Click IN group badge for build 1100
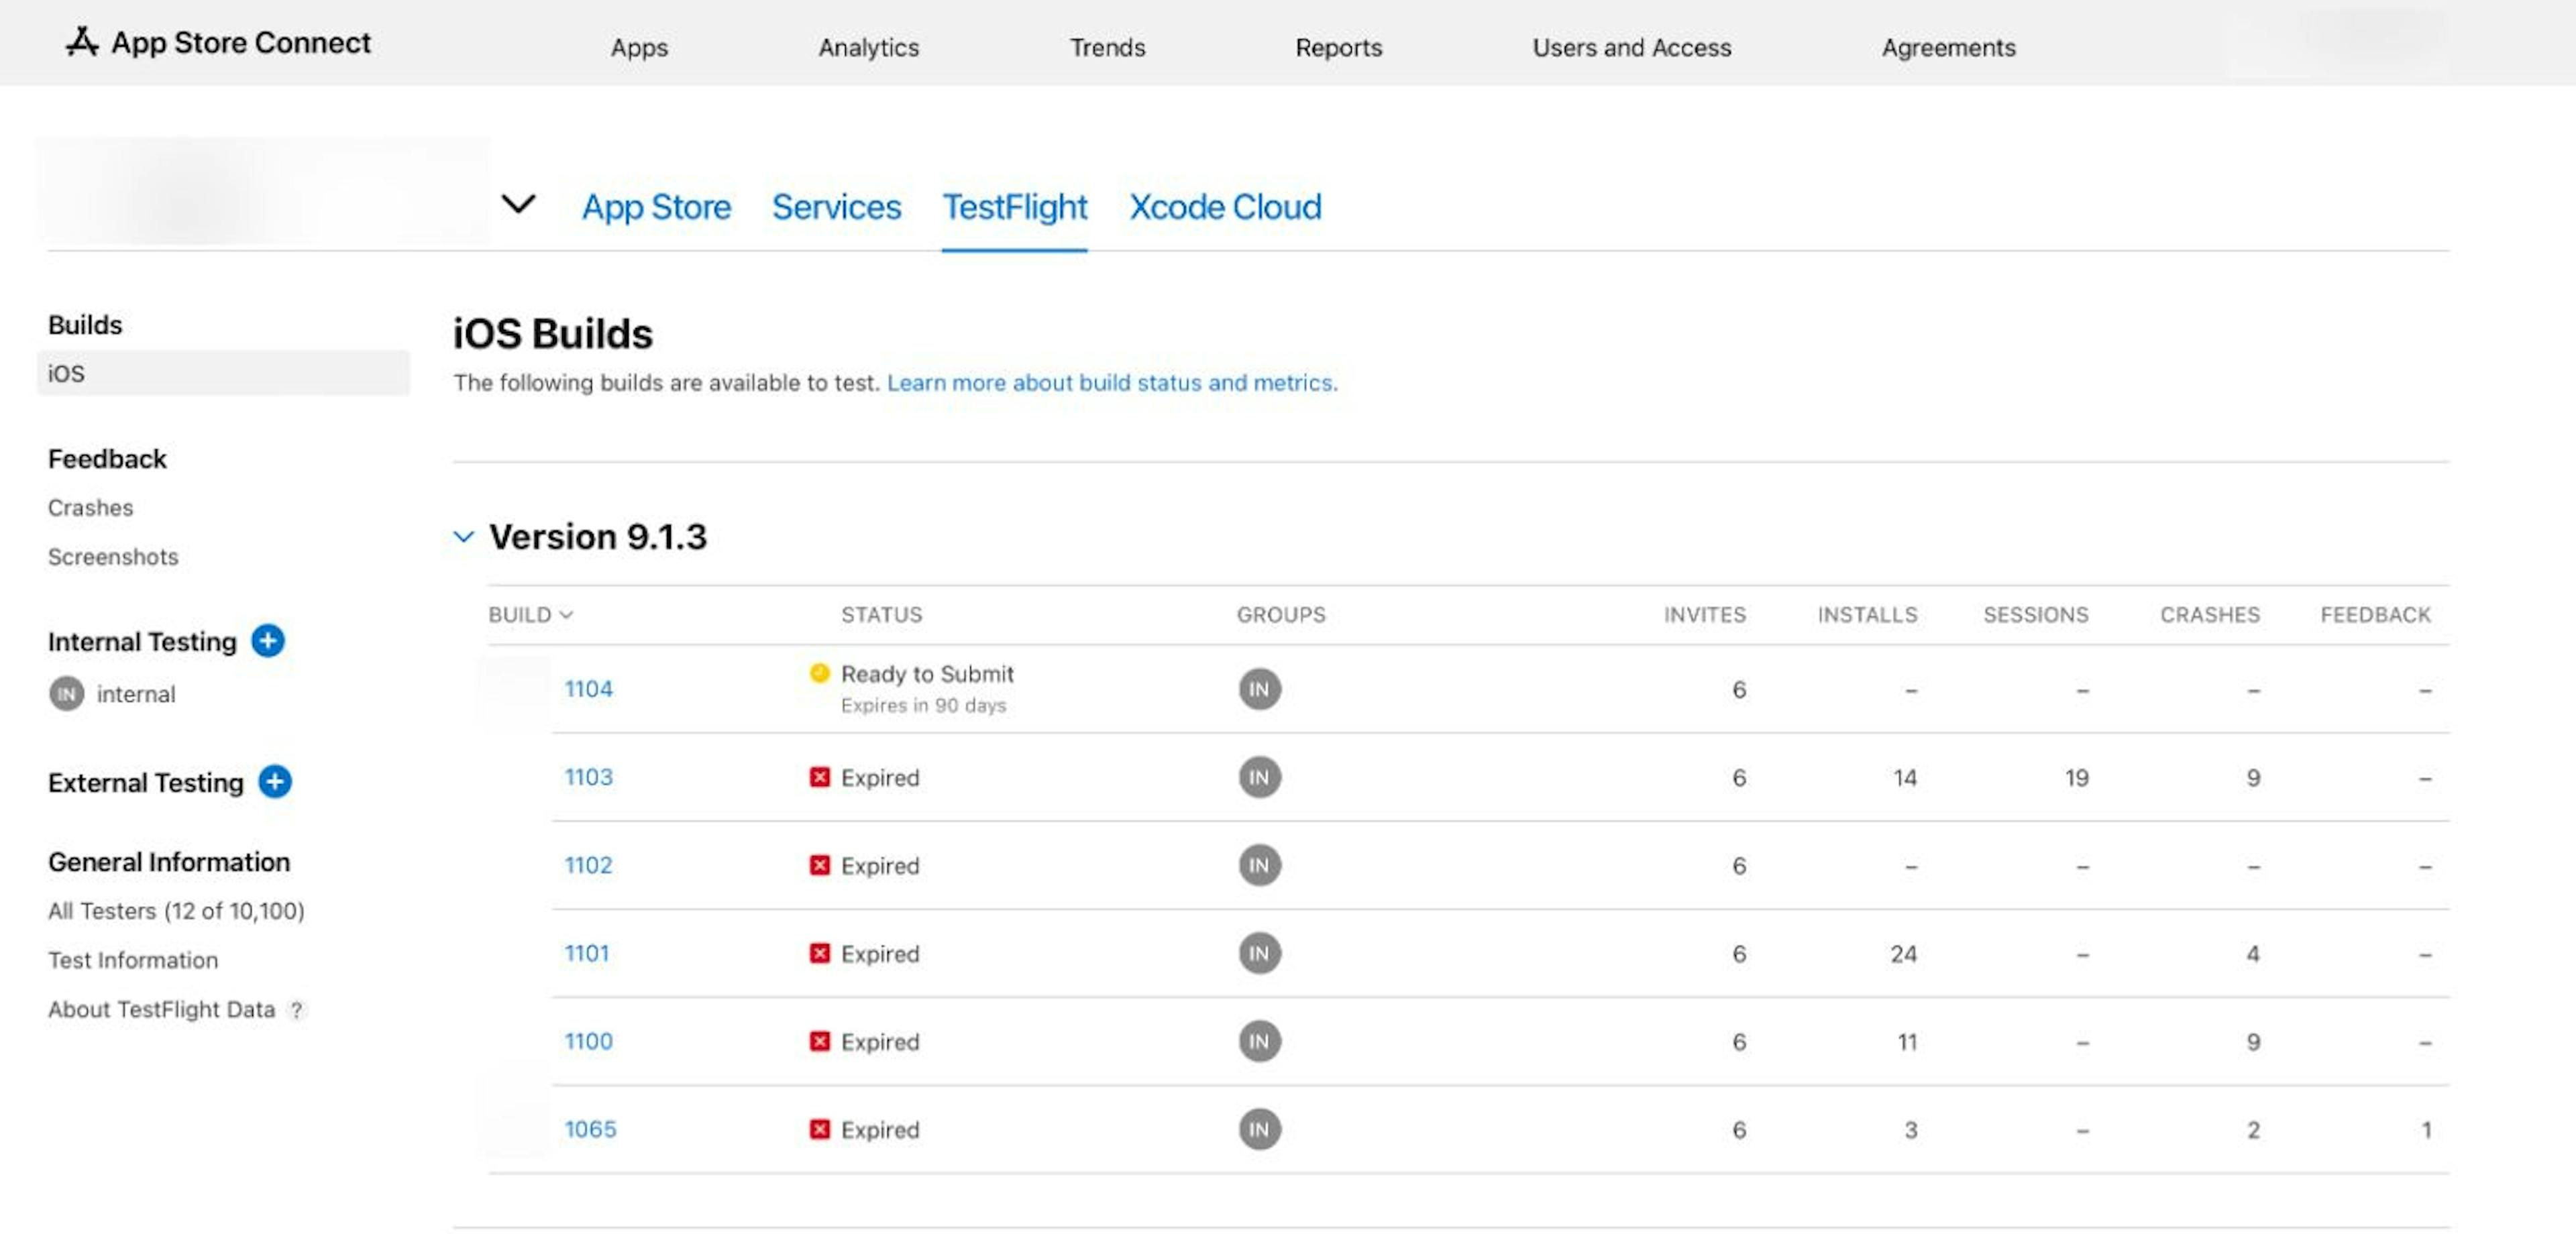Viewport: 2576px width, 1234px height. point(1260,1040)
